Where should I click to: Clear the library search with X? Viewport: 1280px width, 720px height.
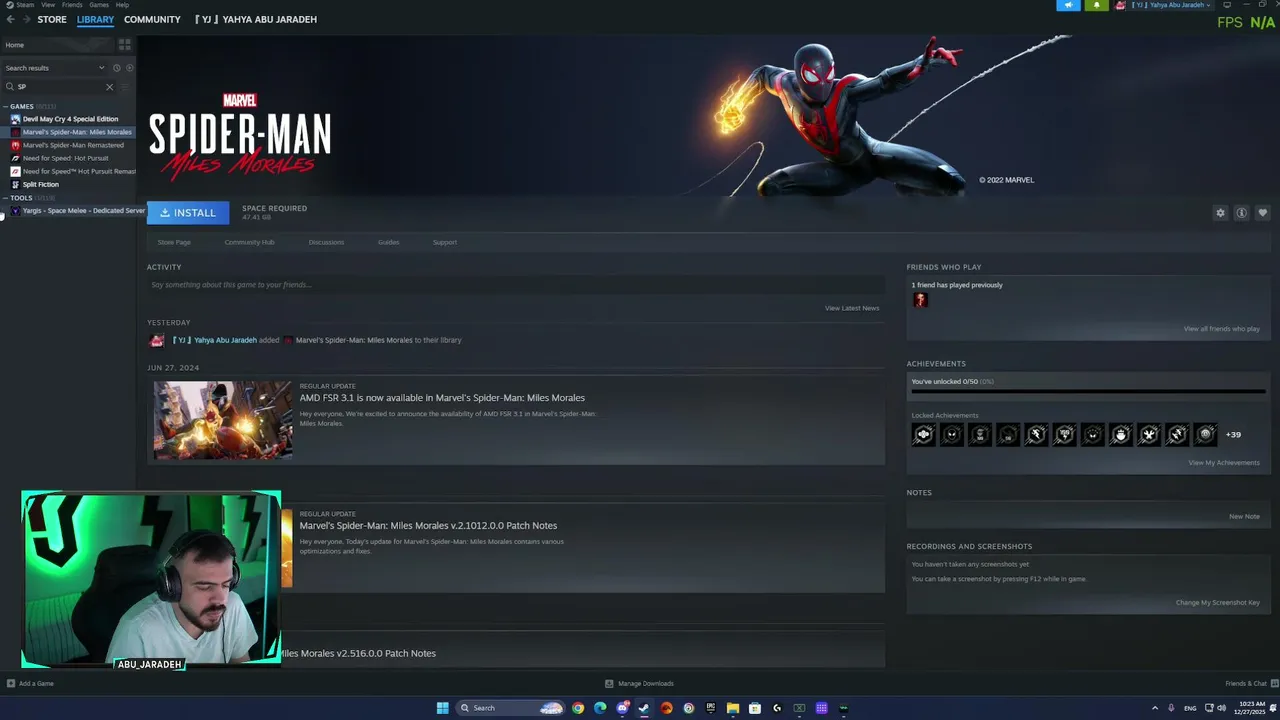pyautogui.click(x=110, y=87)
